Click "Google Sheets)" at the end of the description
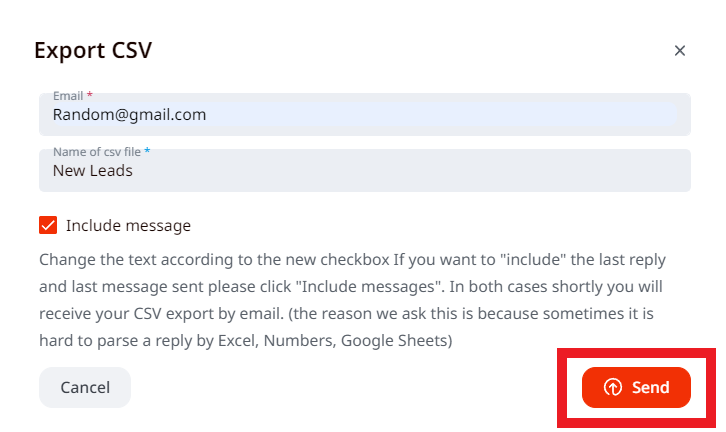 [x=397, y=341]
